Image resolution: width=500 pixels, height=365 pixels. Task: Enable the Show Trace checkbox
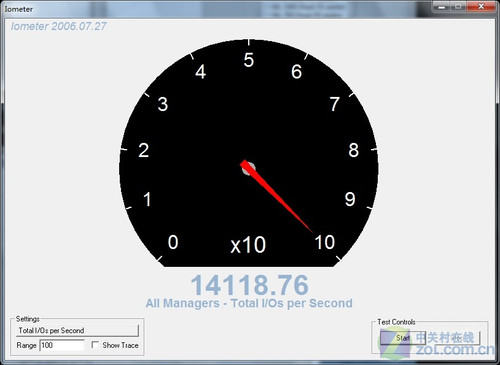[x=95, y=345]
